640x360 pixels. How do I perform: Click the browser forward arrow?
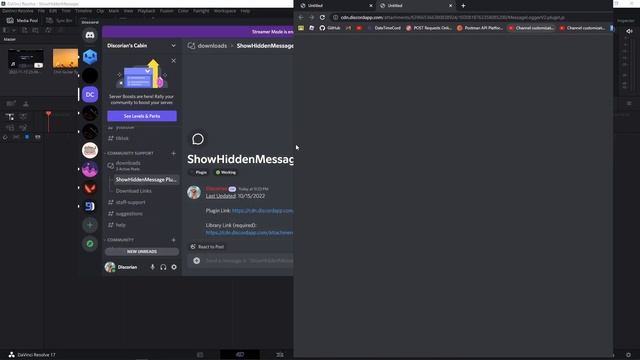[311, 18]
